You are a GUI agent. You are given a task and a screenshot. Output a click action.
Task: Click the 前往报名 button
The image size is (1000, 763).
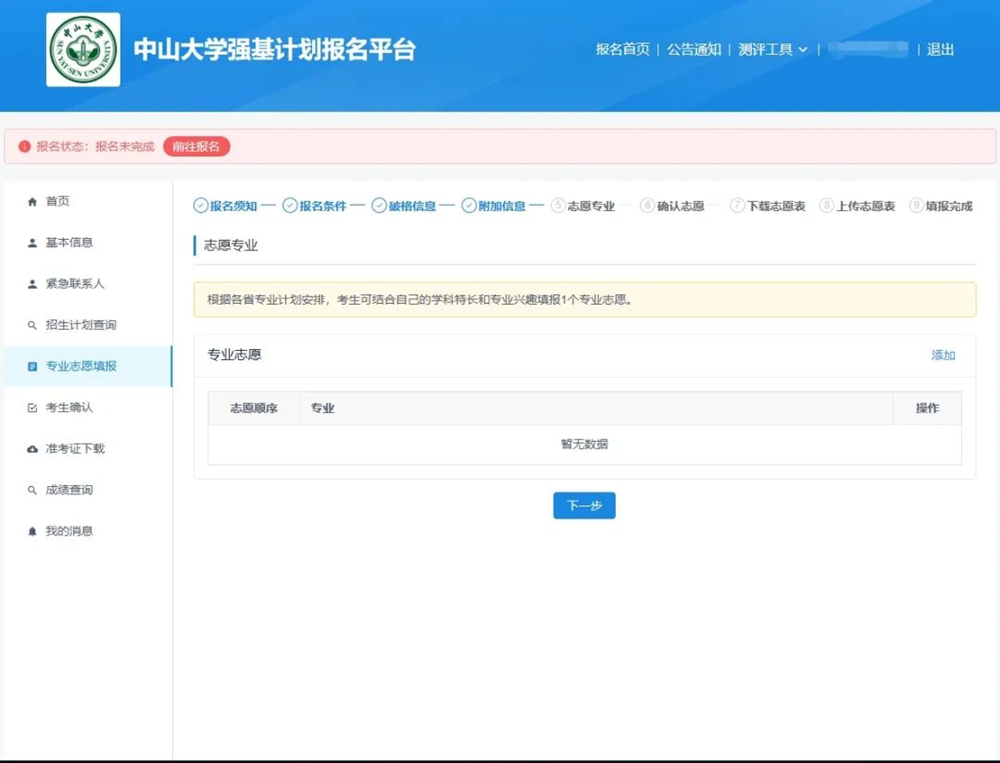pos(196,146)
